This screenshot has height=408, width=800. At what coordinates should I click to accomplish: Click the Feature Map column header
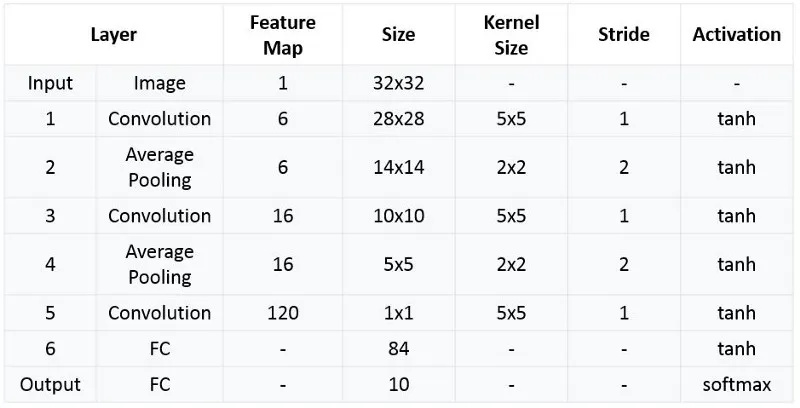point(283,35)
